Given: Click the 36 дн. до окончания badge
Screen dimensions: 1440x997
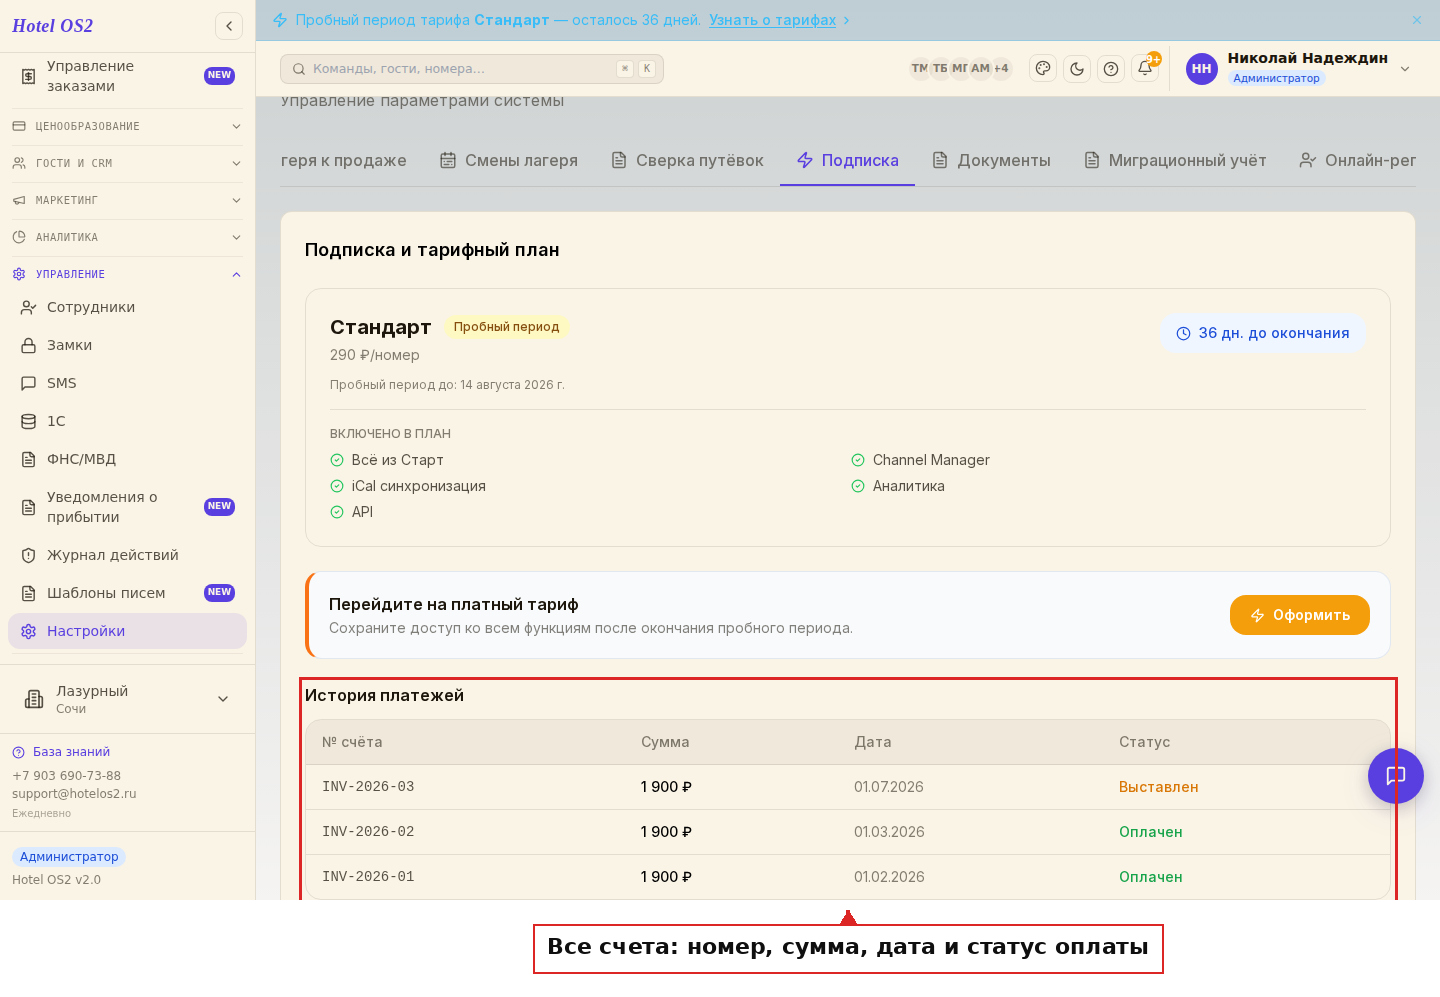Looking at the screenshot, I should coord(1263,333).
